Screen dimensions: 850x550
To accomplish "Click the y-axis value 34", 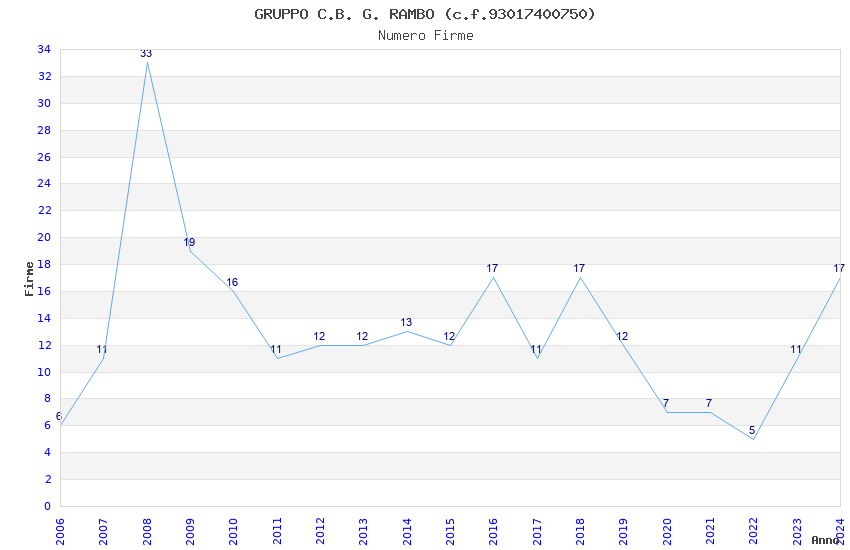I will point(44,49).
